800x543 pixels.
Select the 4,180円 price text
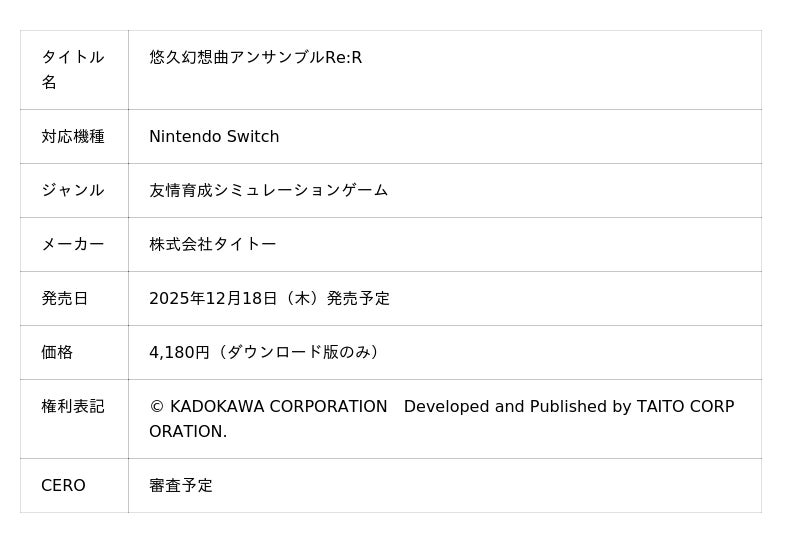(x=179, y=353)
